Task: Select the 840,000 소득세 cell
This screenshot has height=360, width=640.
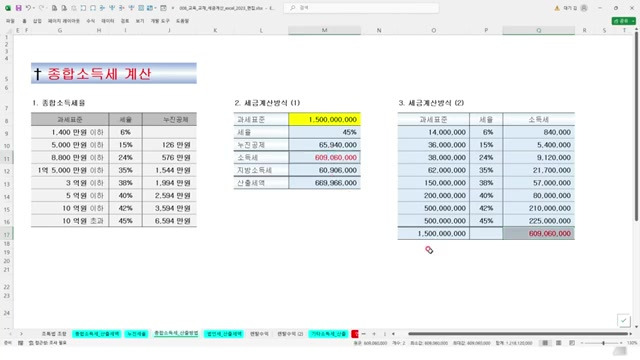Action: [539, 132]
